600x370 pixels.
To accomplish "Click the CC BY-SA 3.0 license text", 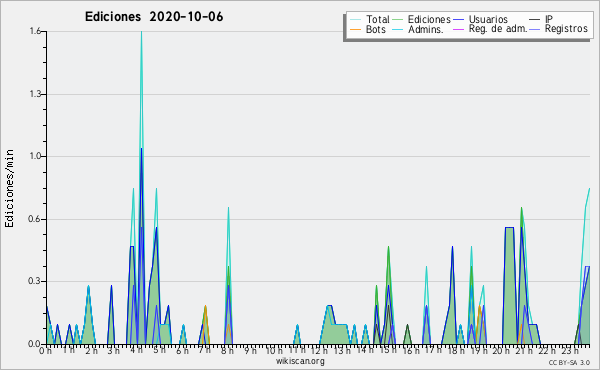I will click(569, 362).
